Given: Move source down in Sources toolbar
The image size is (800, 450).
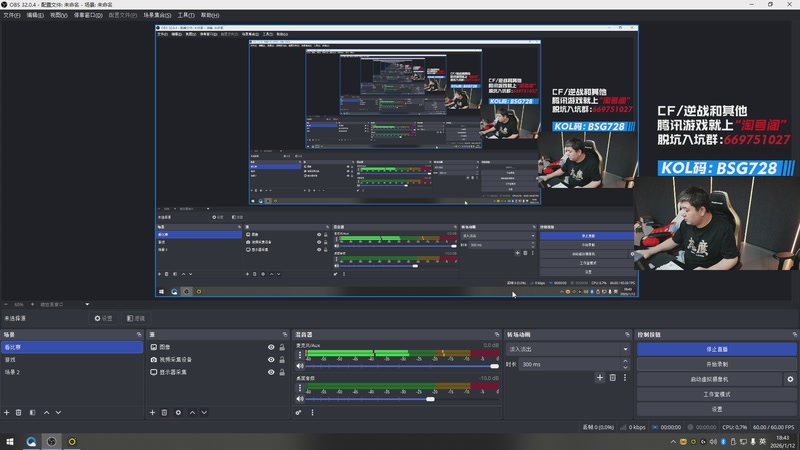Looking at the screenshot, I should coord(204,412).
